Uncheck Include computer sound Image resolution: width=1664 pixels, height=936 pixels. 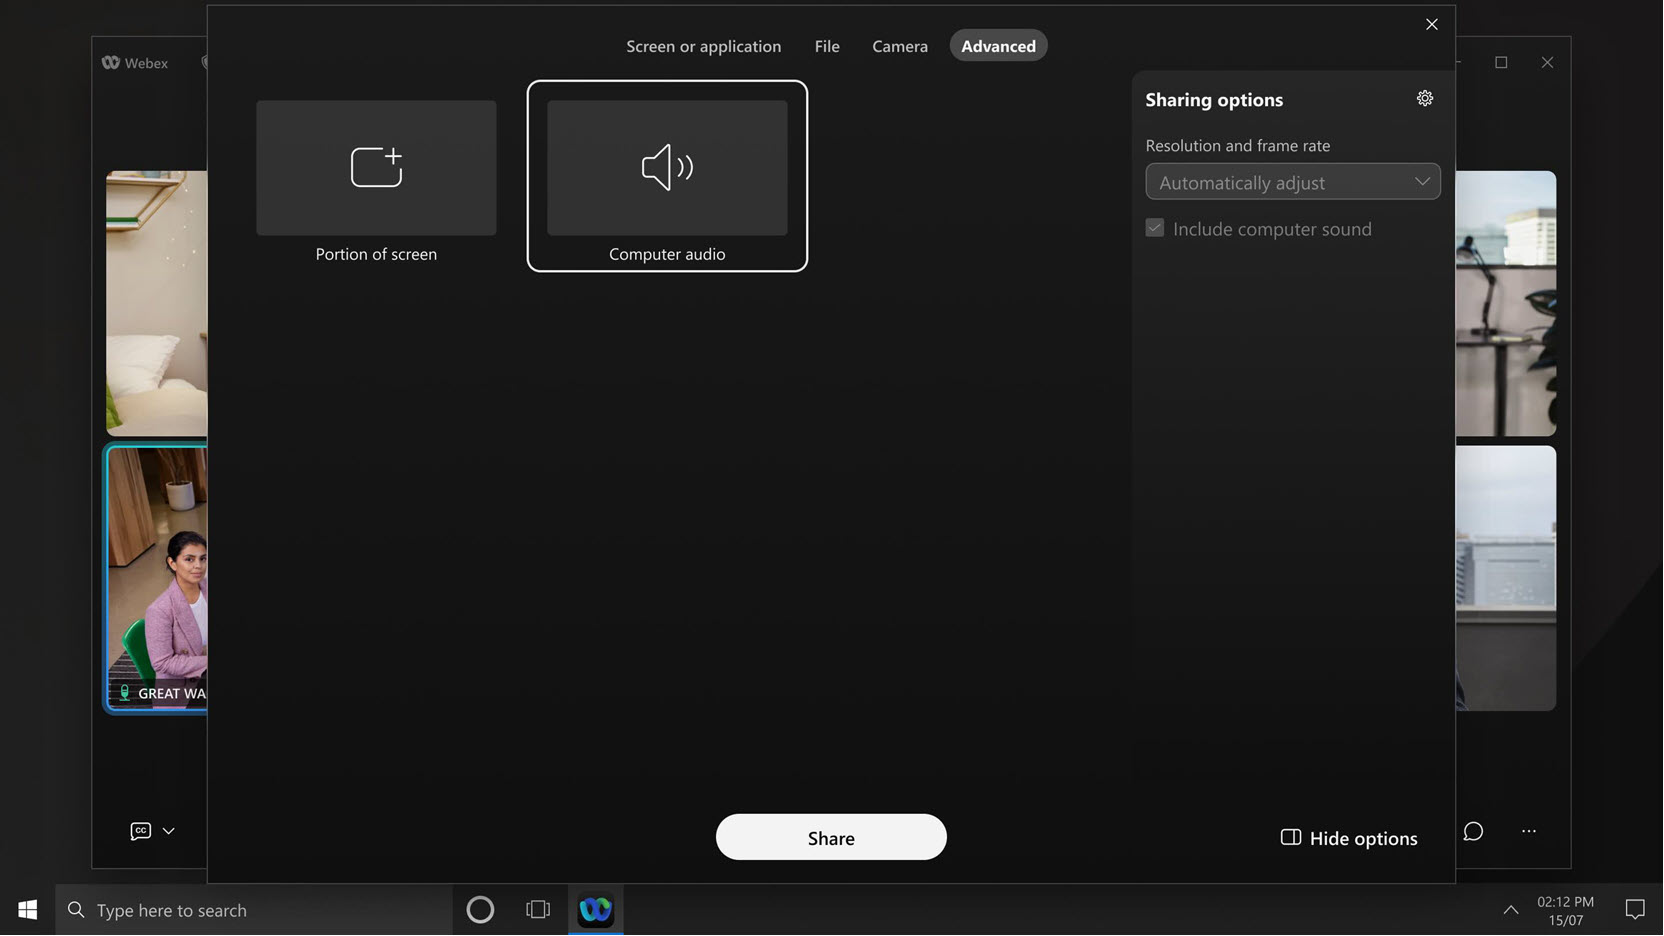coord(1154,227)
